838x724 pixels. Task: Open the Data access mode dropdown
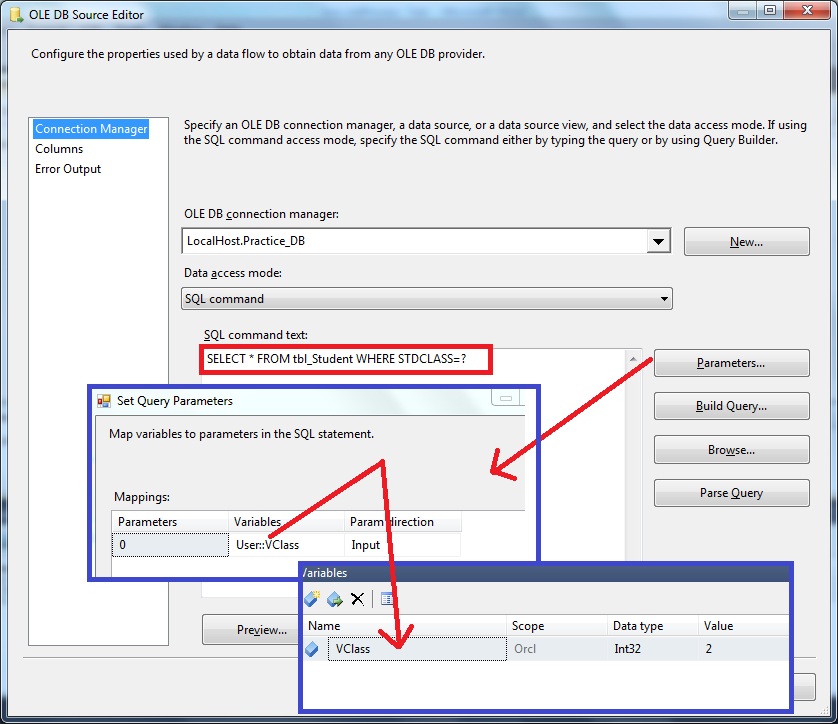coord(662,298)
